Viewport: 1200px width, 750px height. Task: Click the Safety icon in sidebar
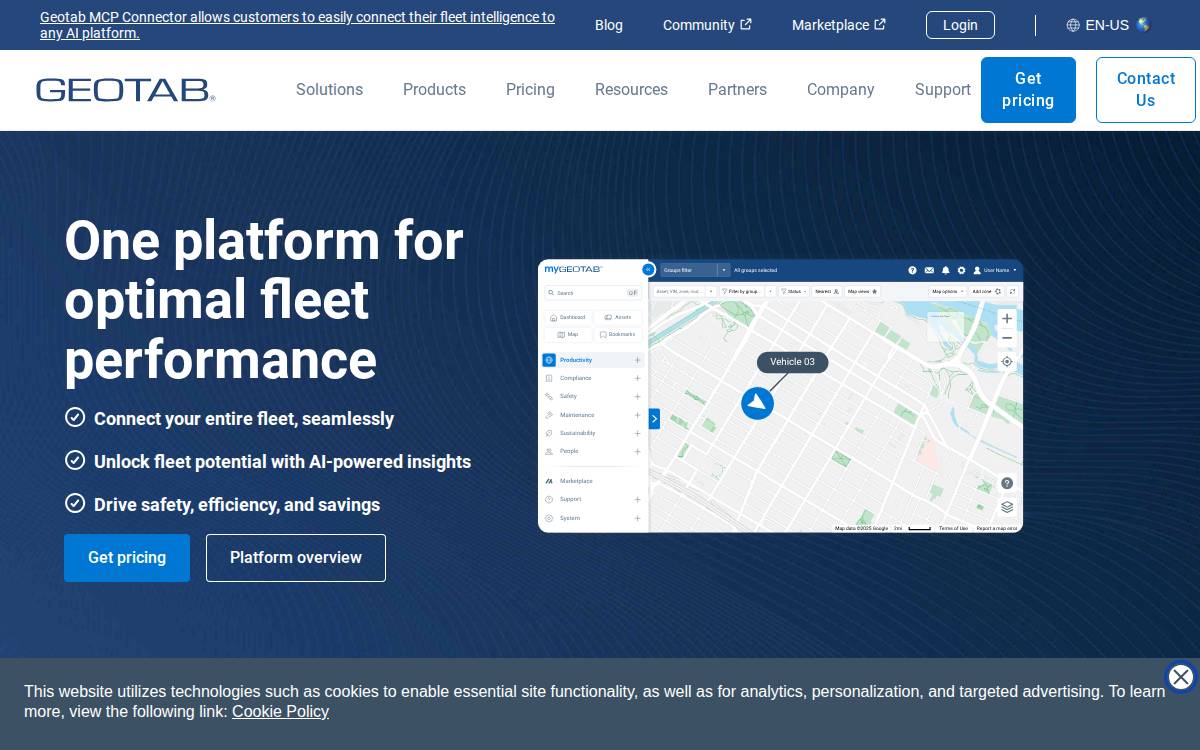(x=549, y=397)
